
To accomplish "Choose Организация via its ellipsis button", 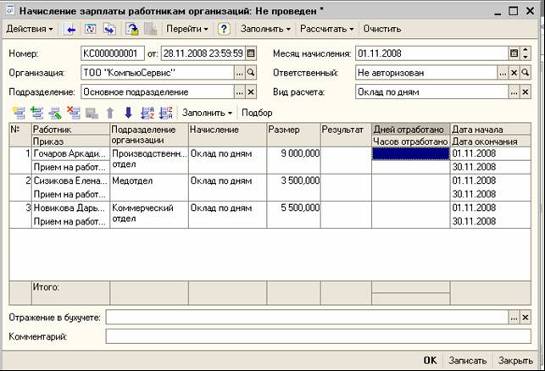I will pos(239,73).
